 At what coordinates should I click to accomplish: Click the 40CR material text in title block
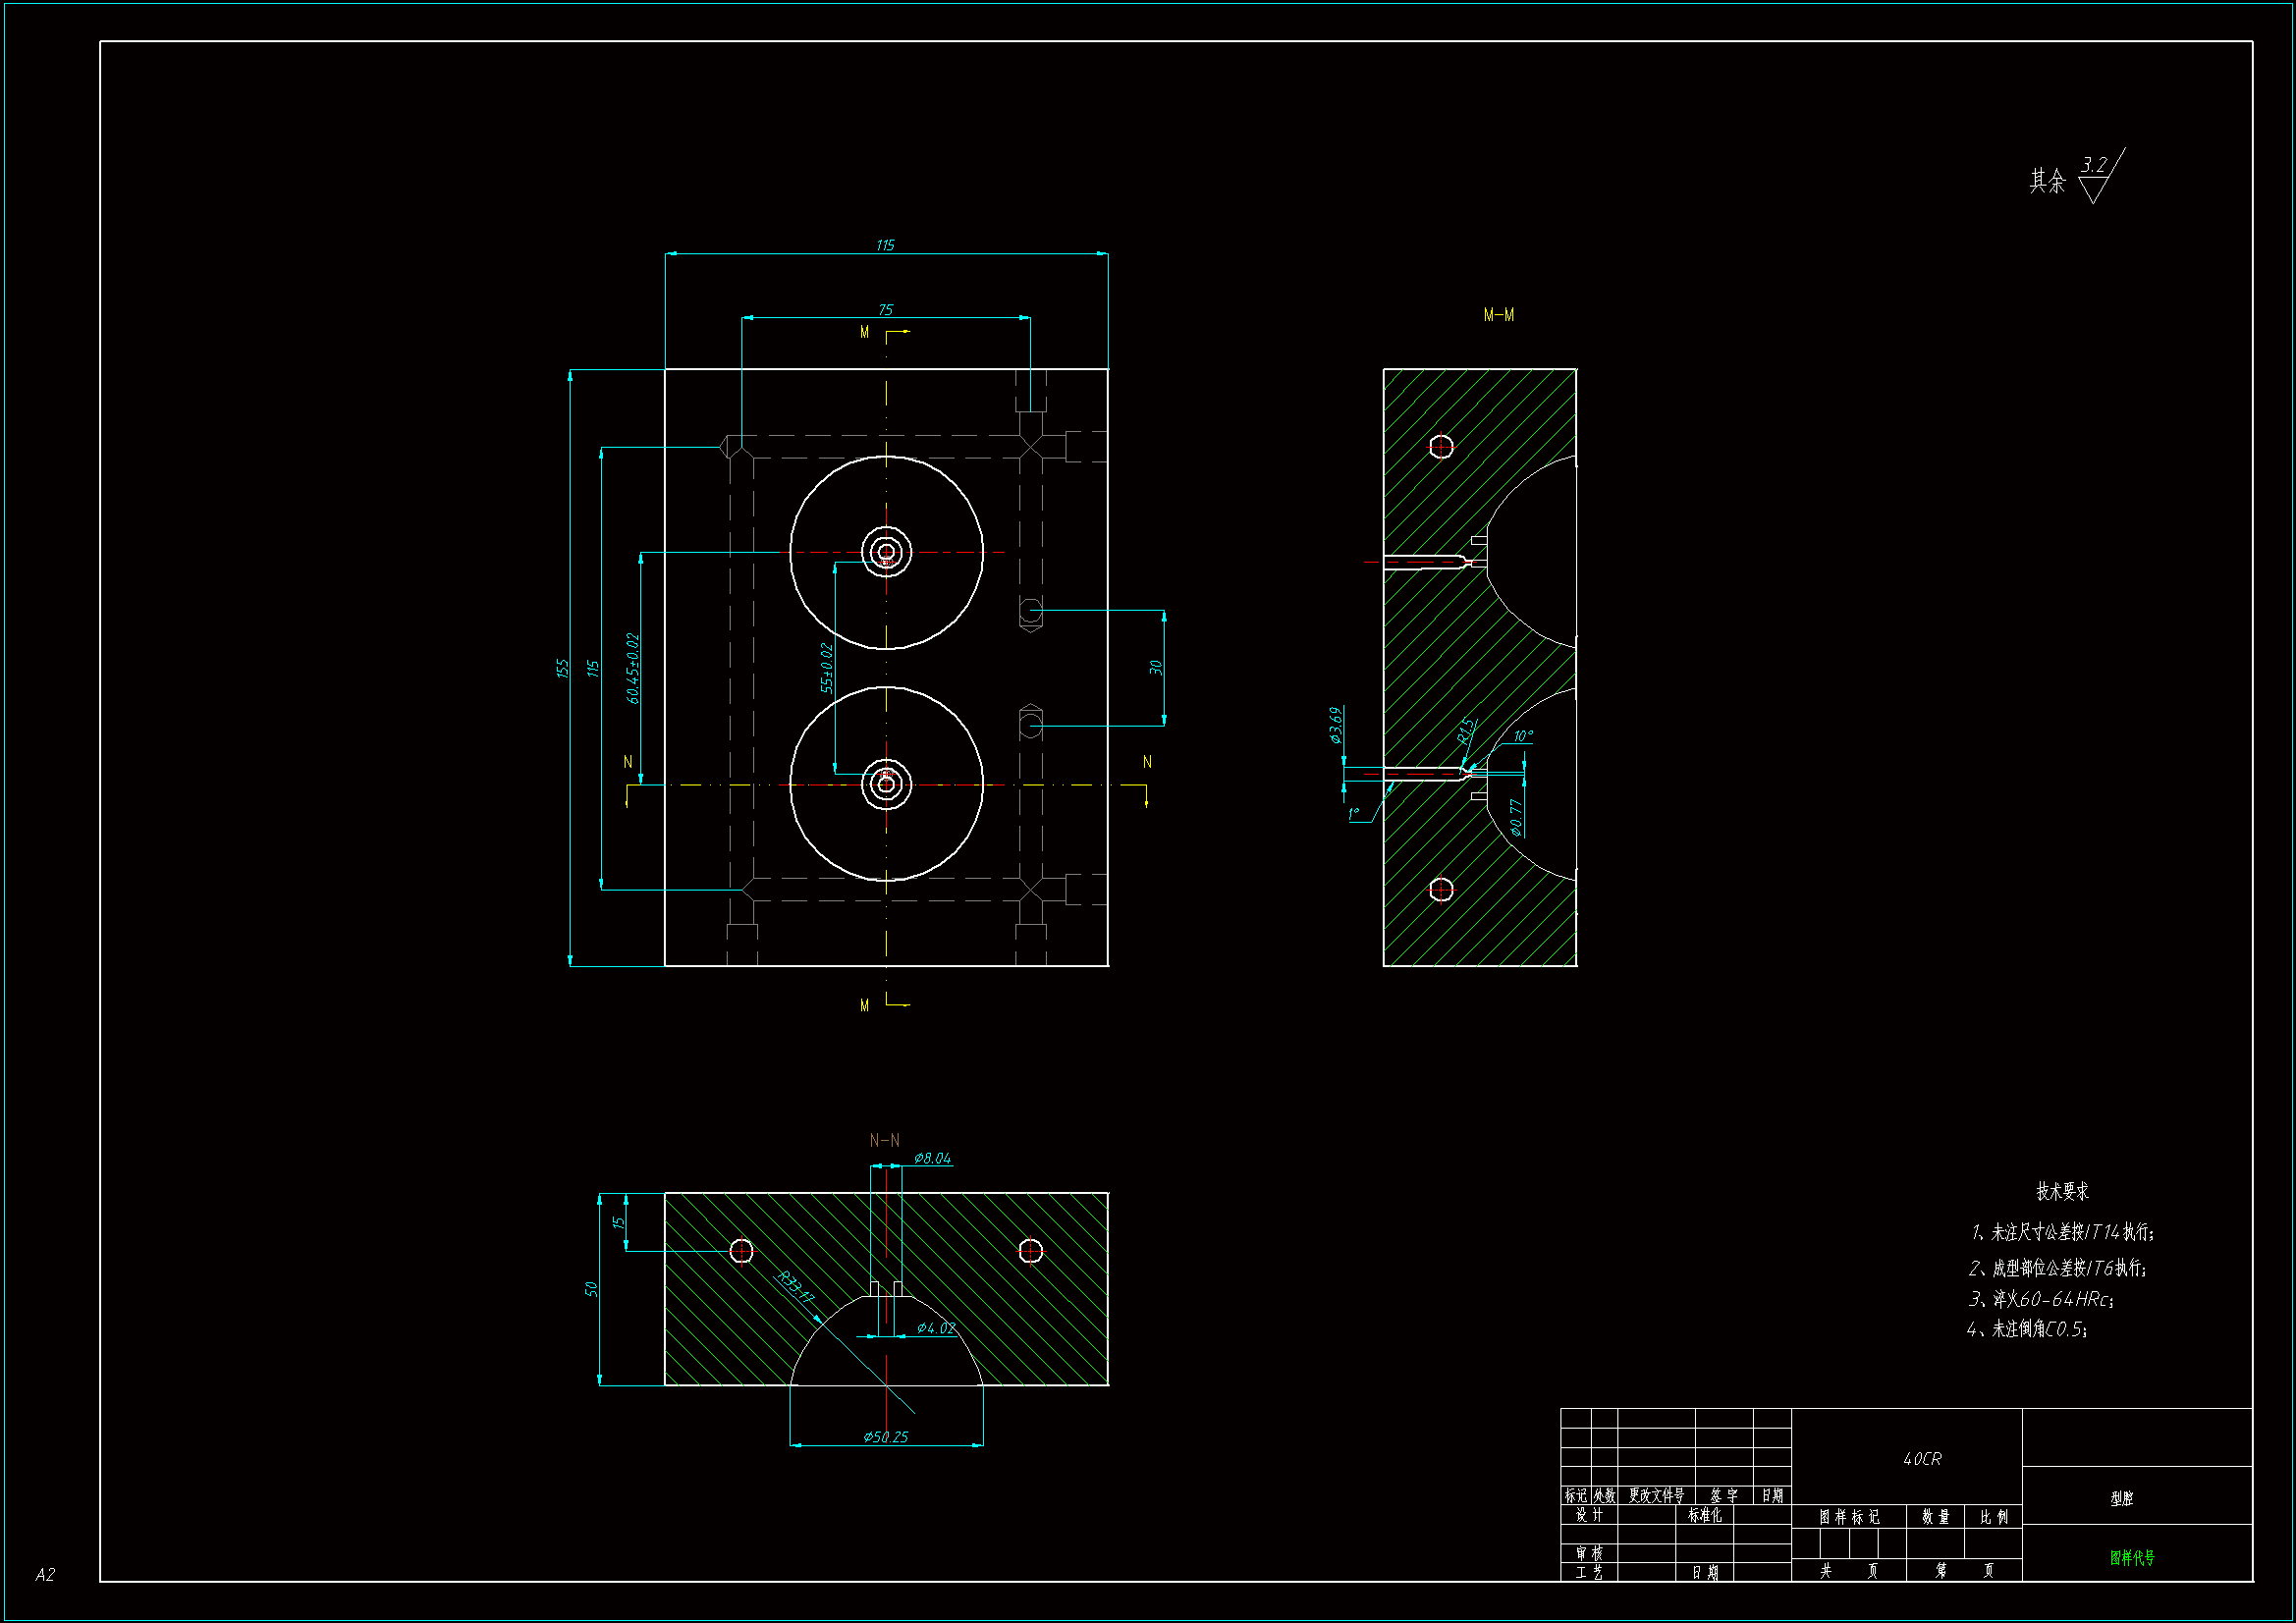coord(1921,1459)
